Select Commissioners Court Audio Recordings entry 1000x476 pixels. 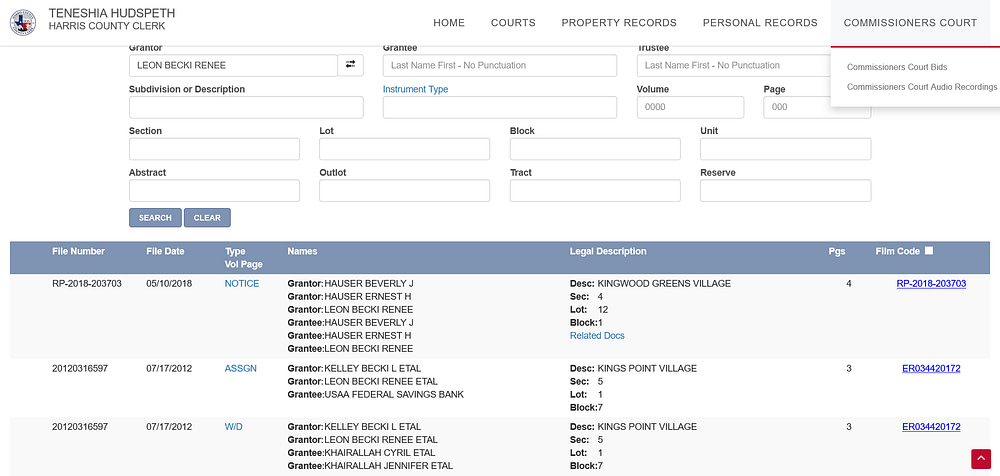pos(922,87)
